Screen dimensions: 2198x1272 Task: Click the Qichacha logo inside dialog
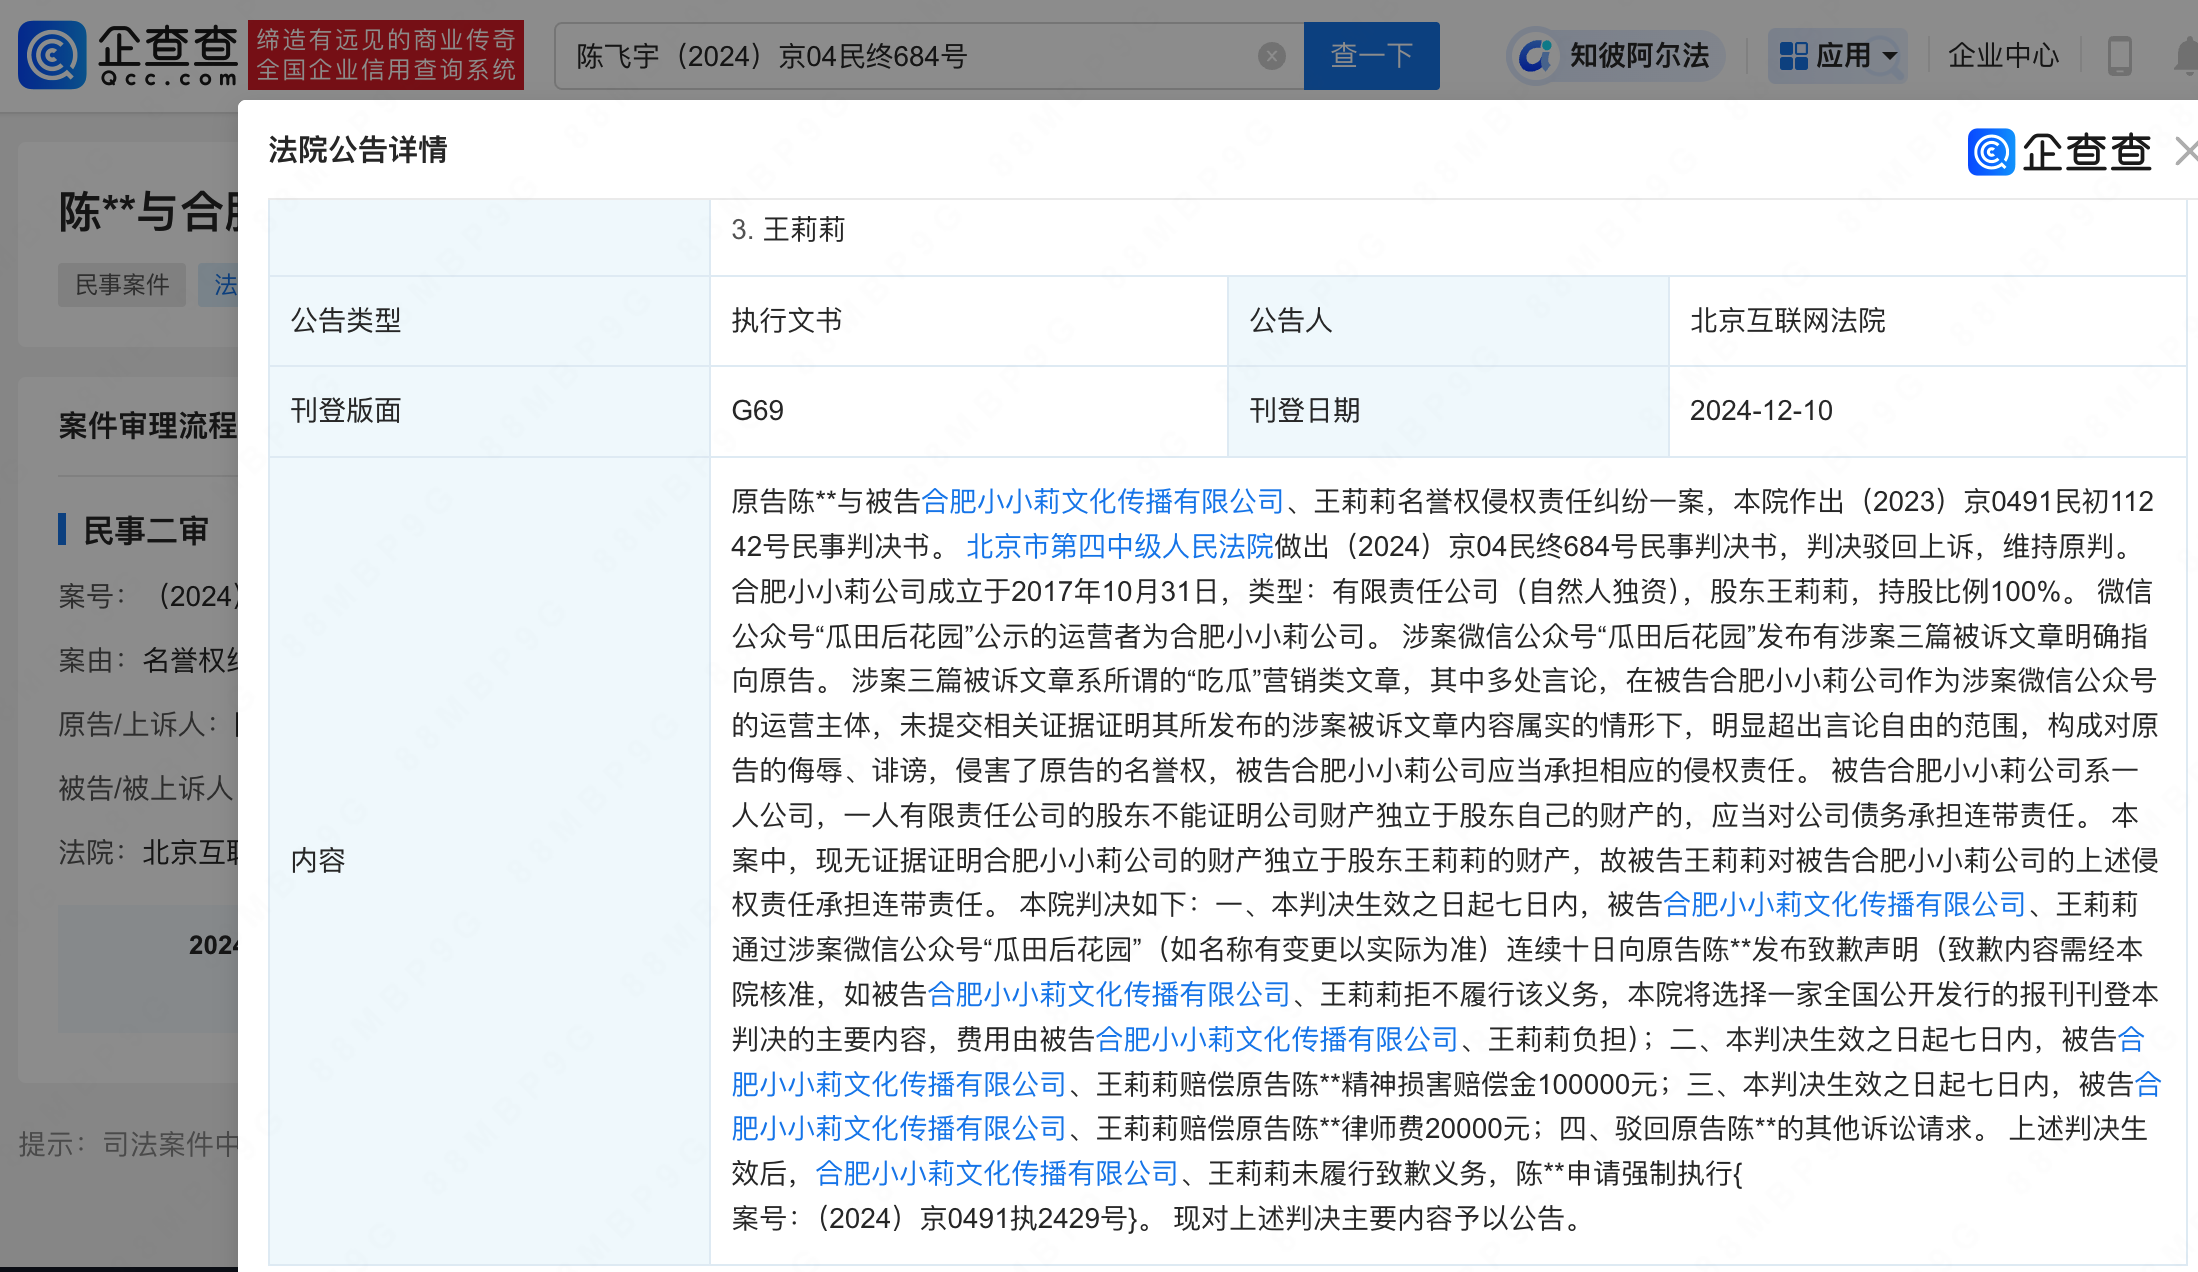2059,152
